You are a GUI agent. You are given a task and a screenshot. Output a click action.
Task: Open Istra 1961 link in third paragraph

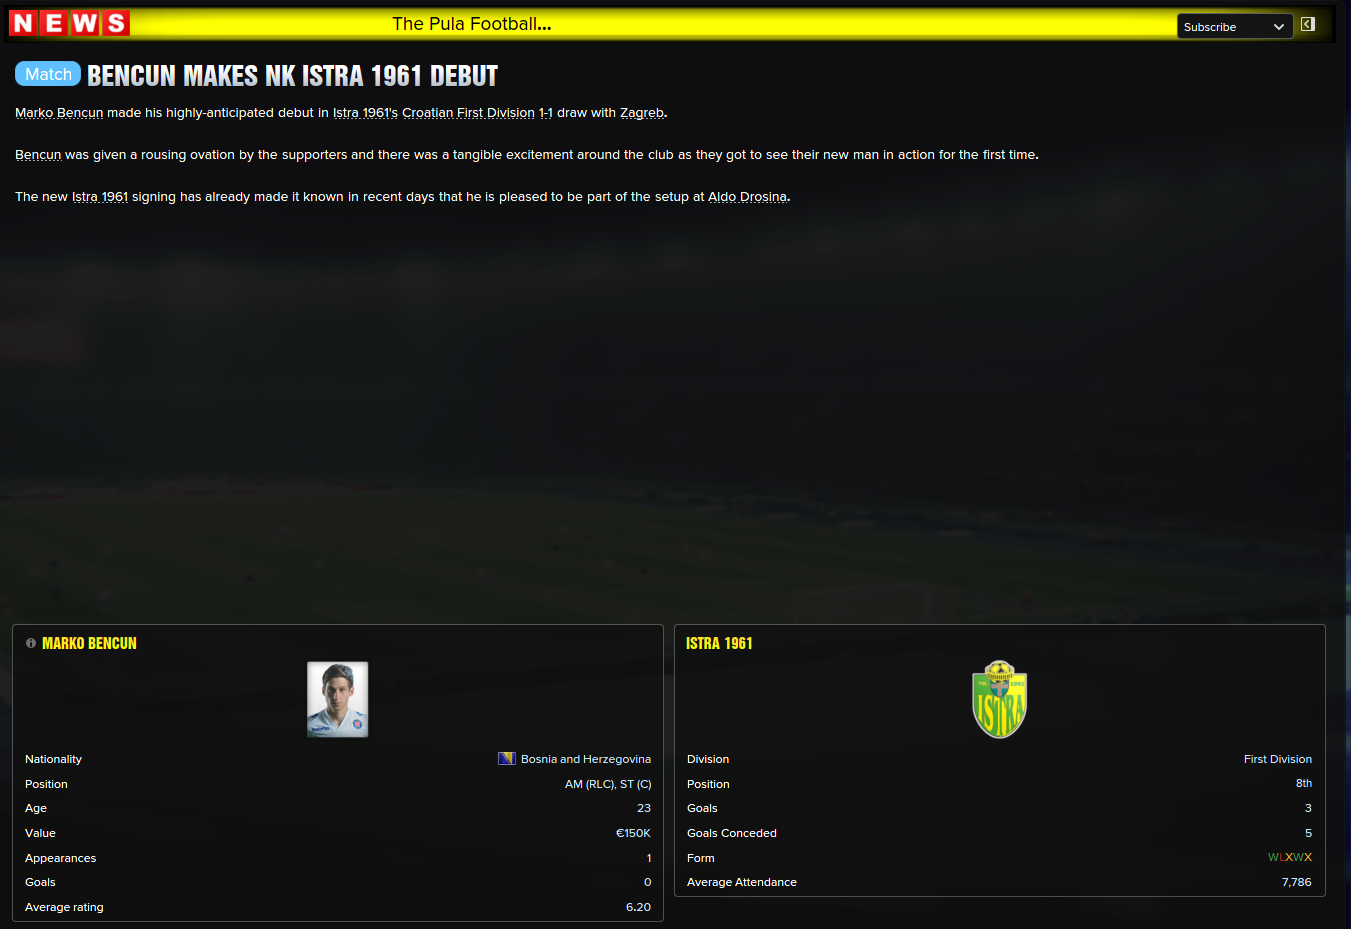click(100, 197)
